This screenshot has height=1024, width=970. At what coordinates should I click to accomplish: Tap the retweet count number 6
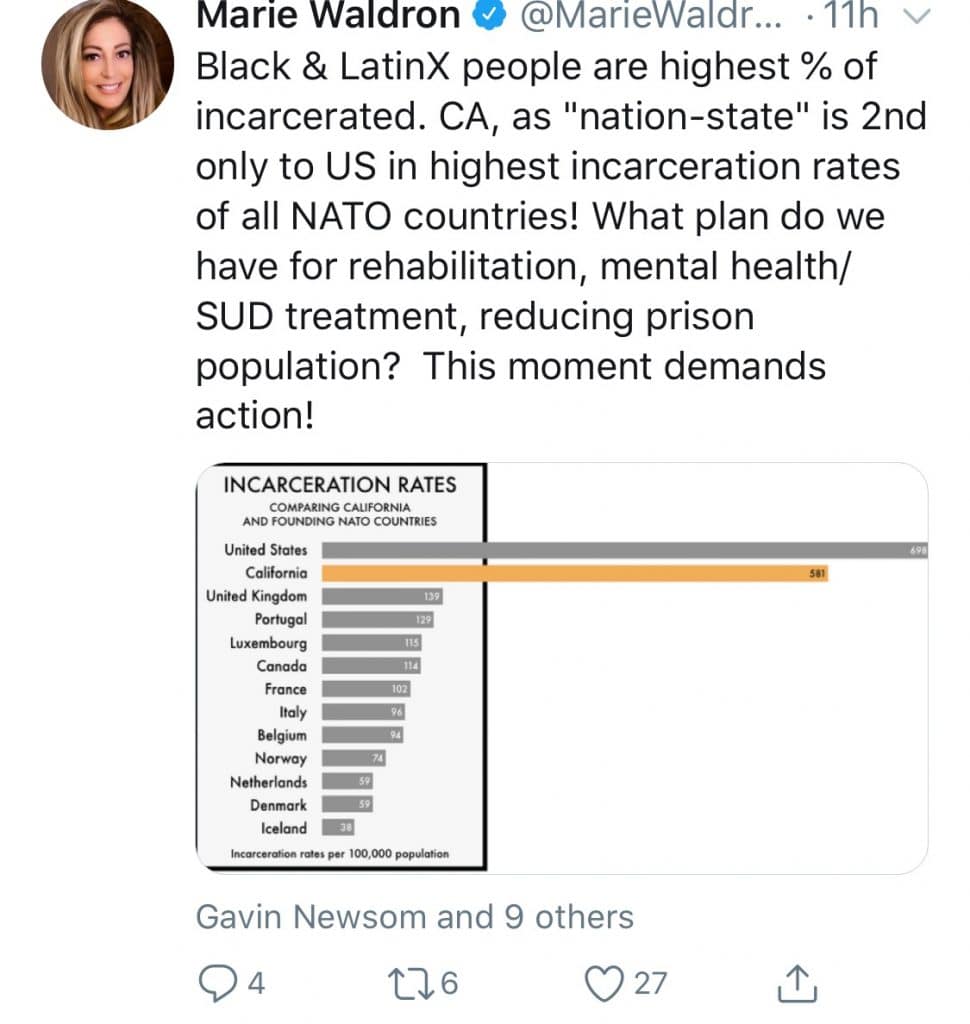tap(449, 984)
